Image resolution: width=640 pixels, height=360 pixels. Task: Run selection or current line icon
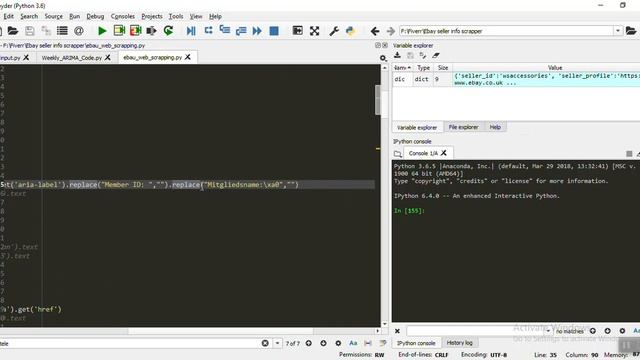(151, 31)
